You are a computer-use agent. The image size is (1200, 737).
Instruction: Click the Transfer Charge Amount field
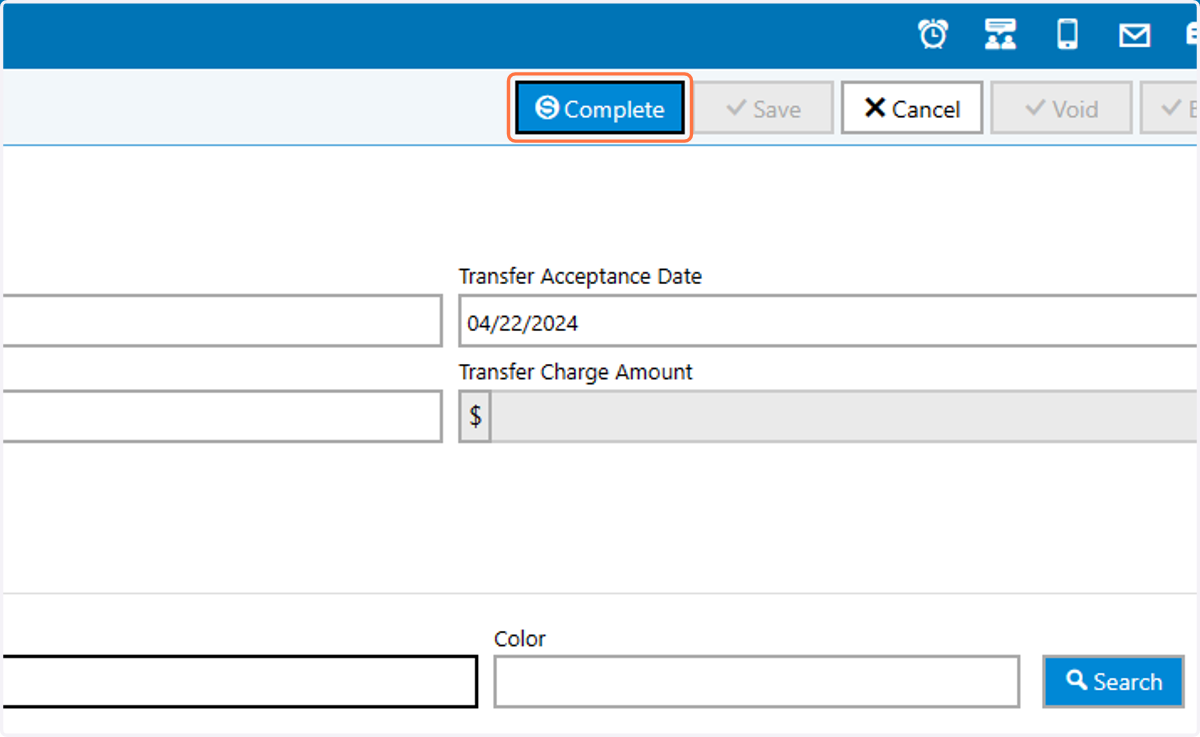click(x=844, y=416)
